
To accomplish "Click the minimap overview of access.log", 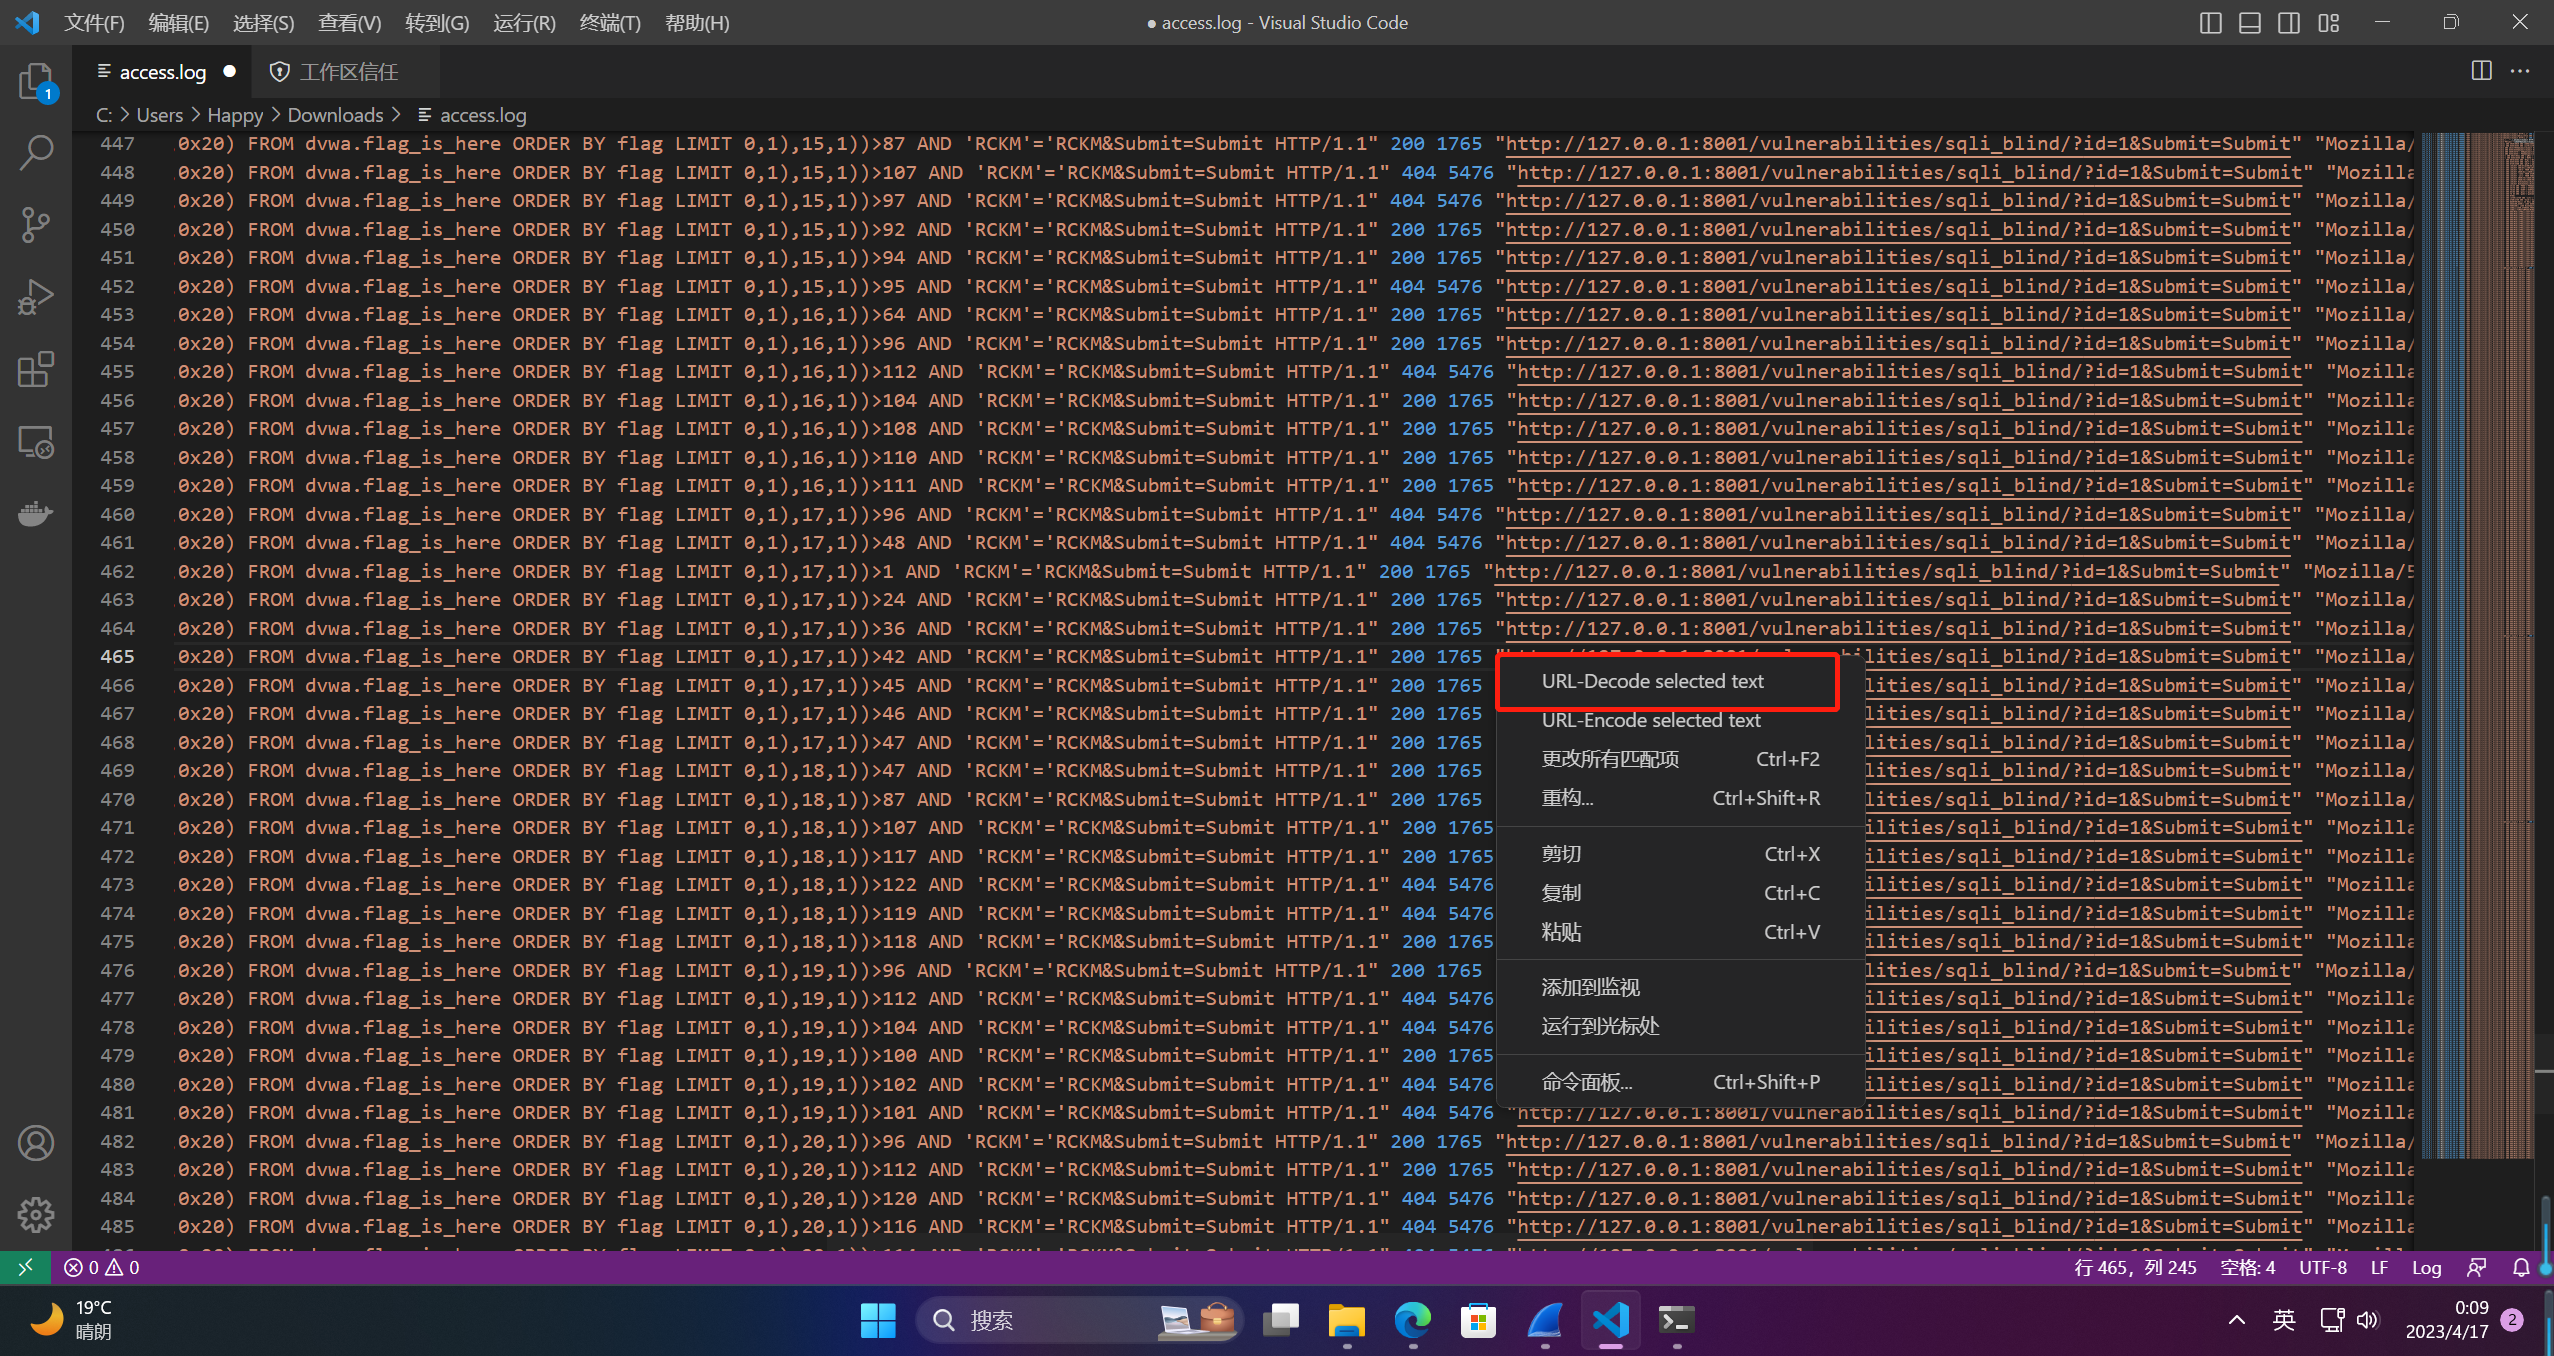I will [x=2478, y=645].
